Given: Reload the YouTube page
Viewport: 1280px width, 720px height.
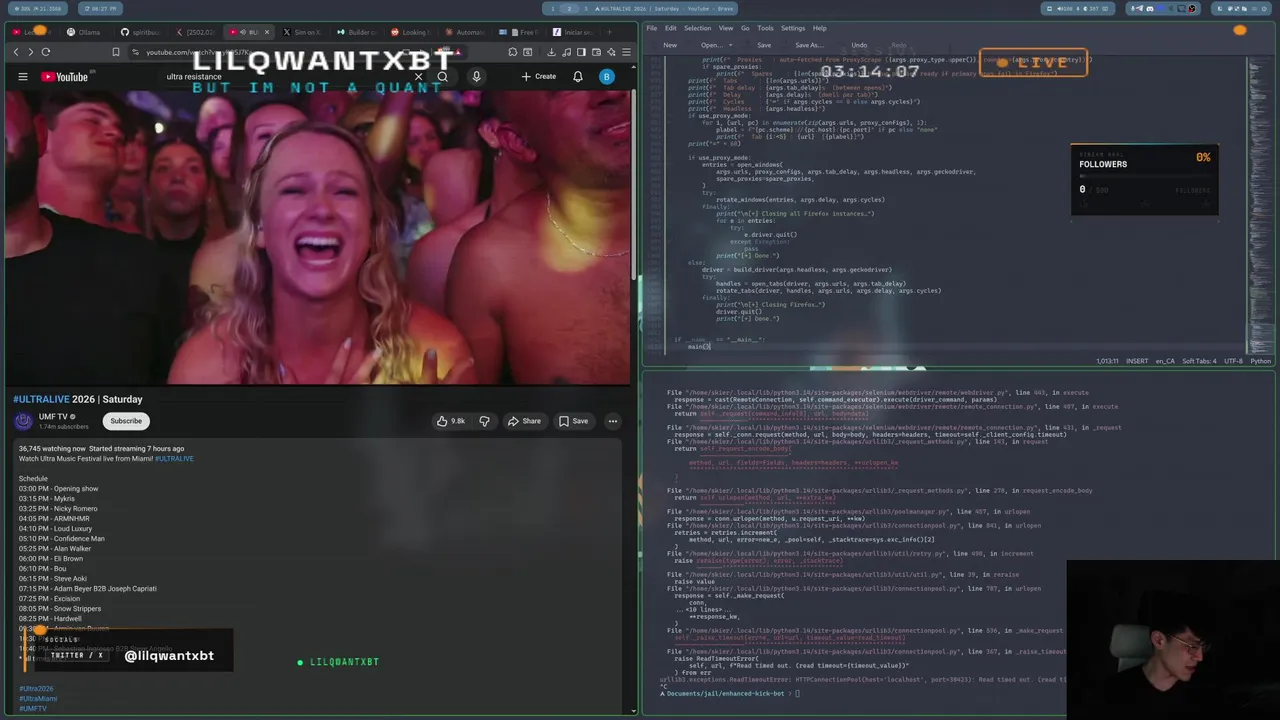Looking at the screenshot, I should [x=46, y=52].
